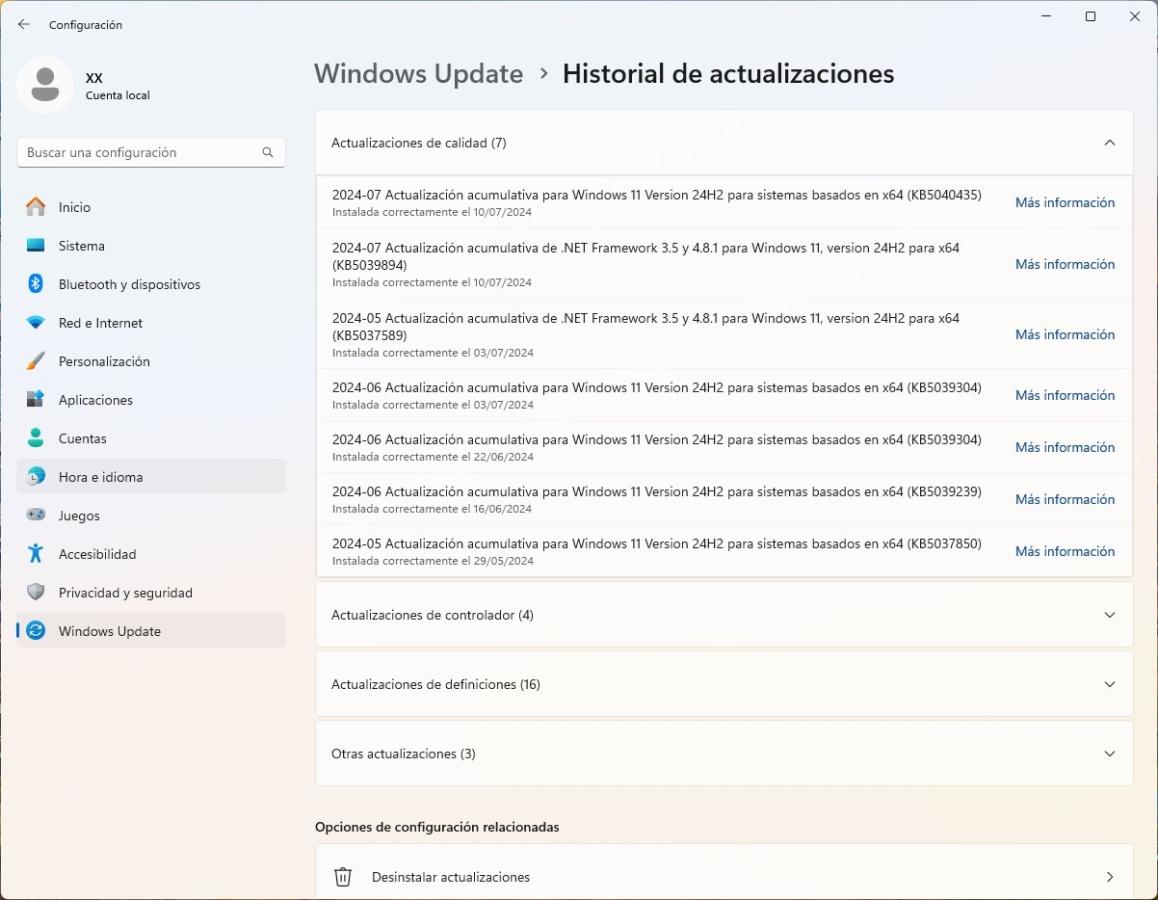The image size is (1158, 900).
Task: Click the back arrow icon
Action: click(24, 24)
